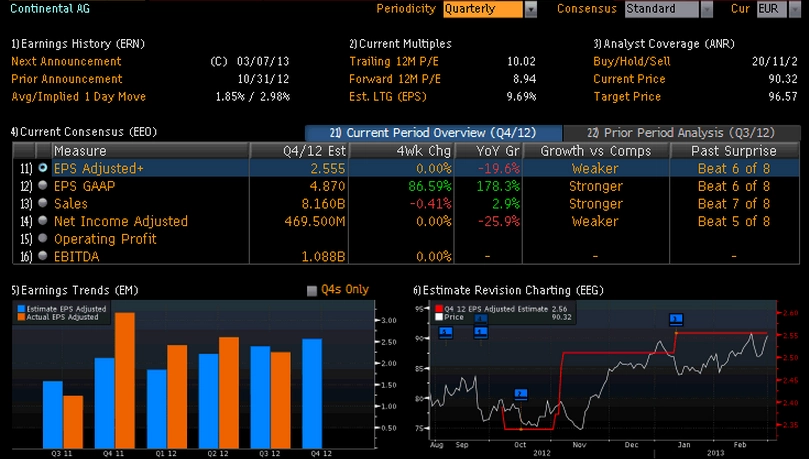Click the Continental AG company title

[50, 8]
